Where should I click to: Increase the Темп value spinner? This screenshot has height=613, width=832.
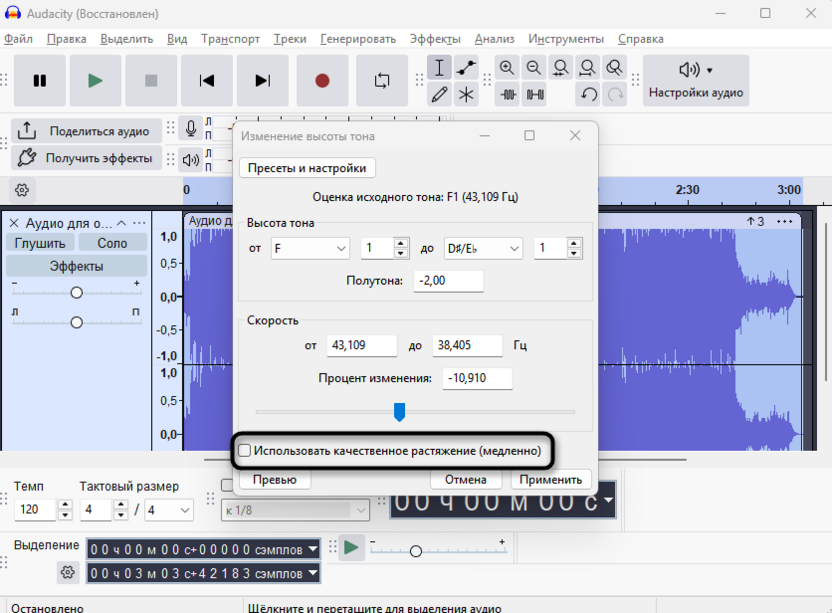(65, 505)
